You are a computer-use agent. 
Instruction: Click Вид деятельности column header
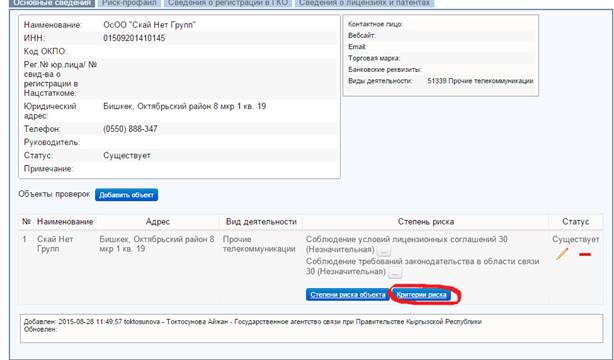pos(261,222)
